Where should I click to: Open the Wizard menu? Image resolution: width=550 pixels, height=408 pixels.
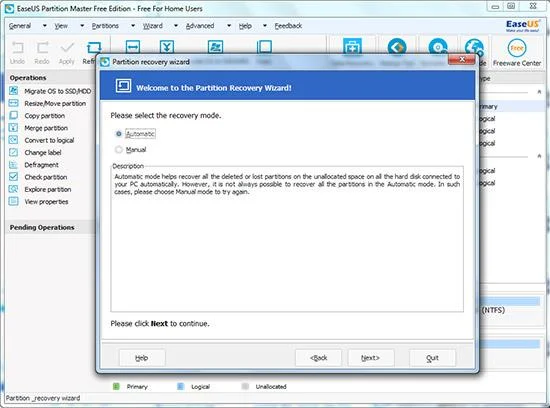pos(153,26)
